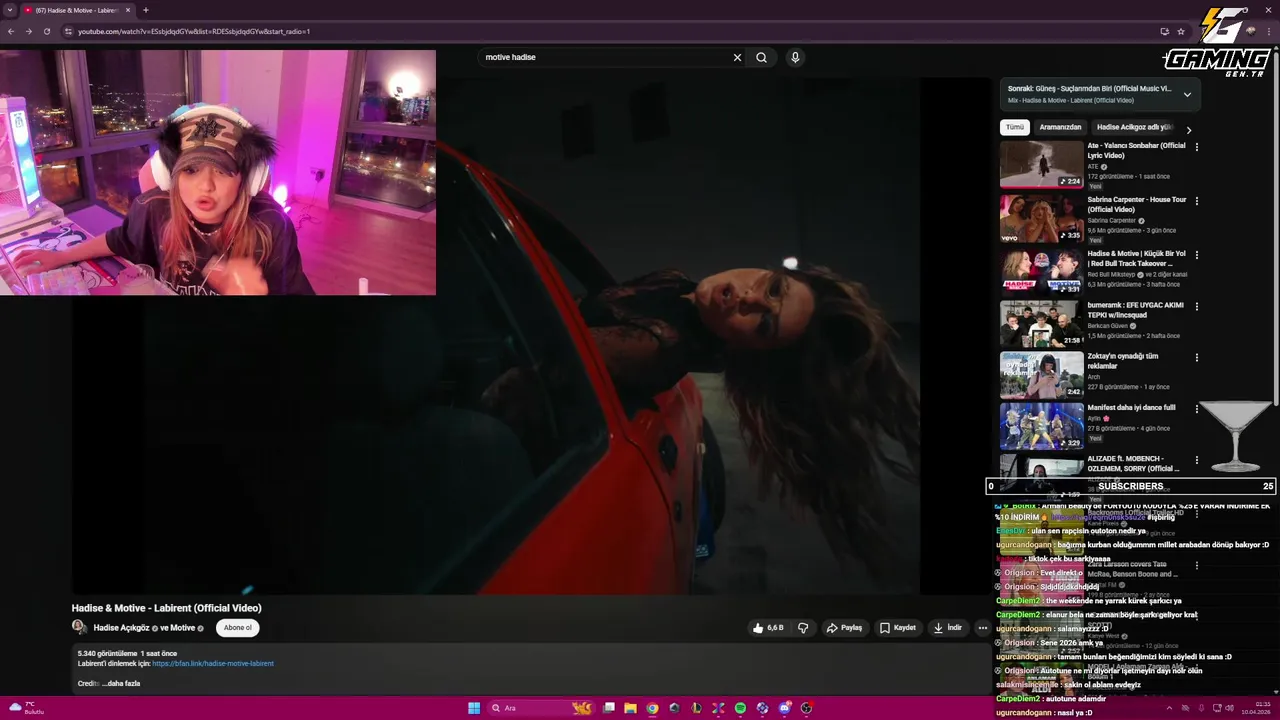Share the video via Paylaş

(844, 628)
